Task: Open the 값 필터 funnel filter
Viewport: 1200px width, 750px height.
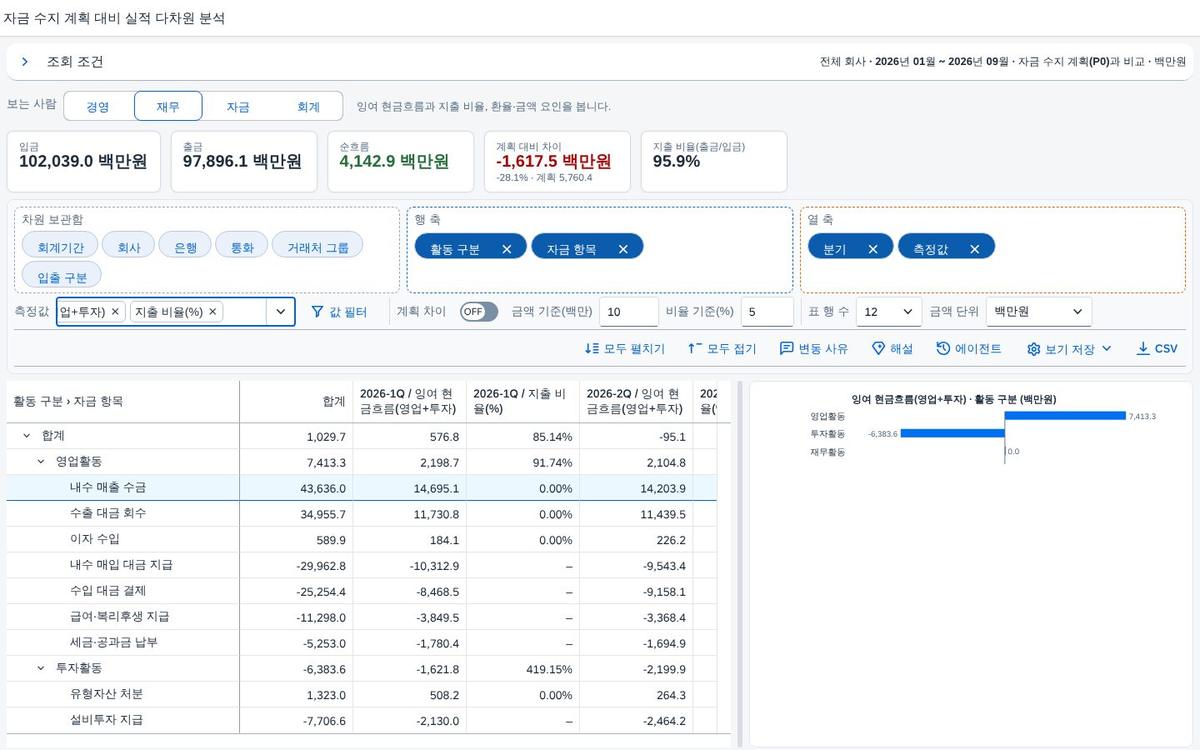Action: pos(339,312)
